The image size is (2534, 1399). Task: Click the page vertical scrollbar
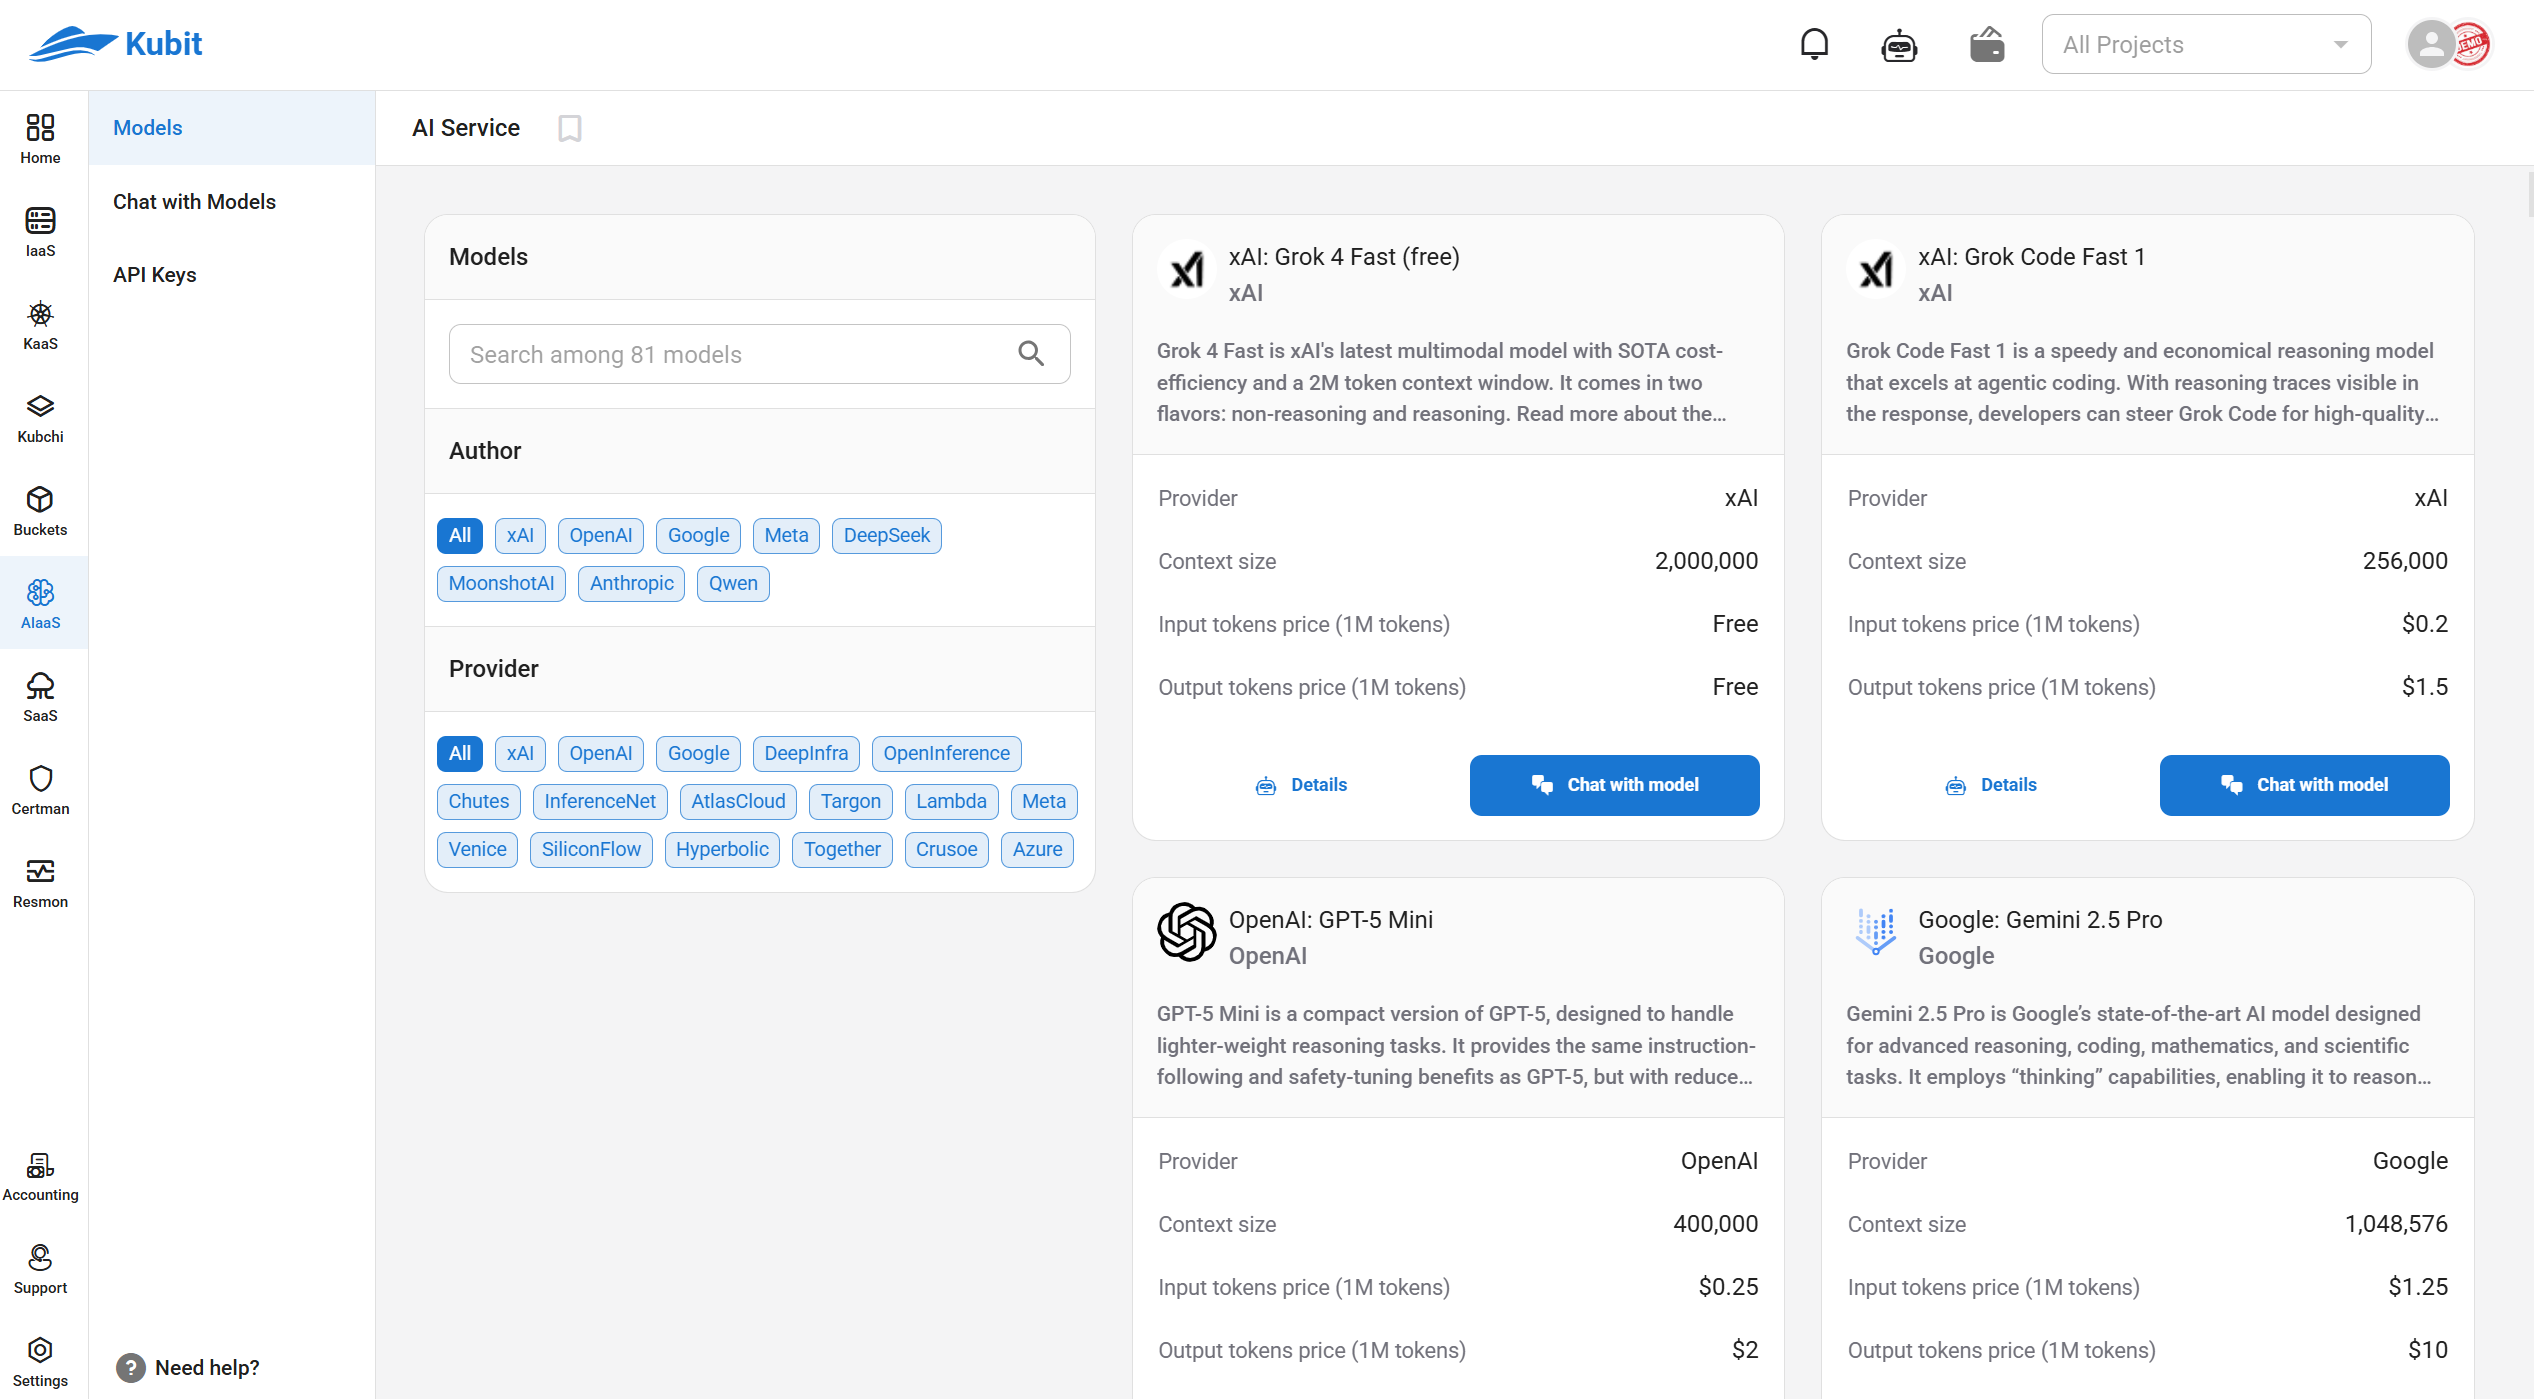tap(2529, 195)
